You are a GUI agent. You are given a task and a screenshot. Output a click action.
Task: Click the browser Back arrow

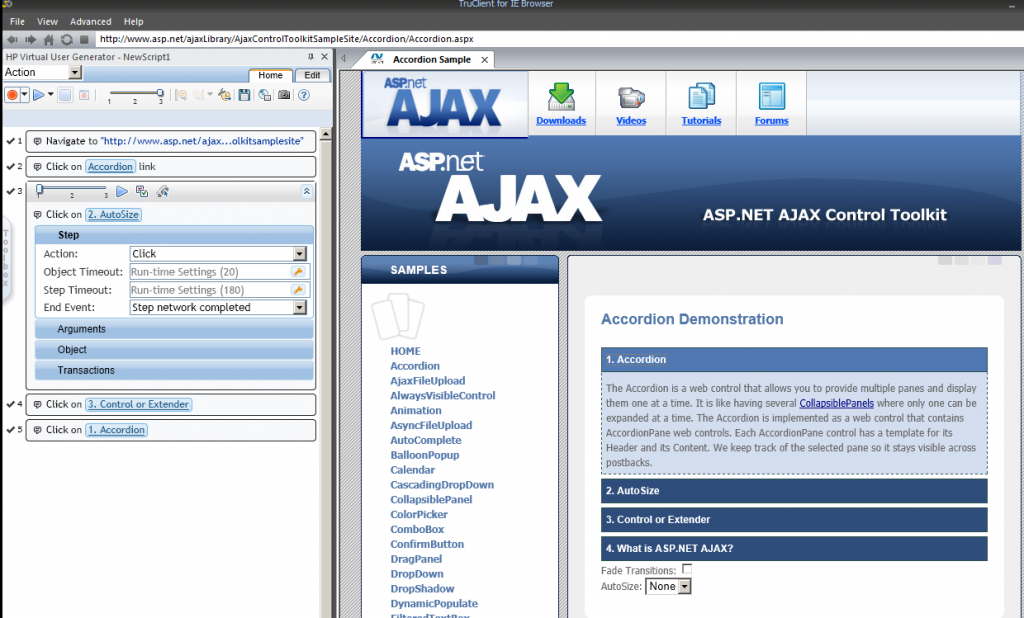coord(12,39)
